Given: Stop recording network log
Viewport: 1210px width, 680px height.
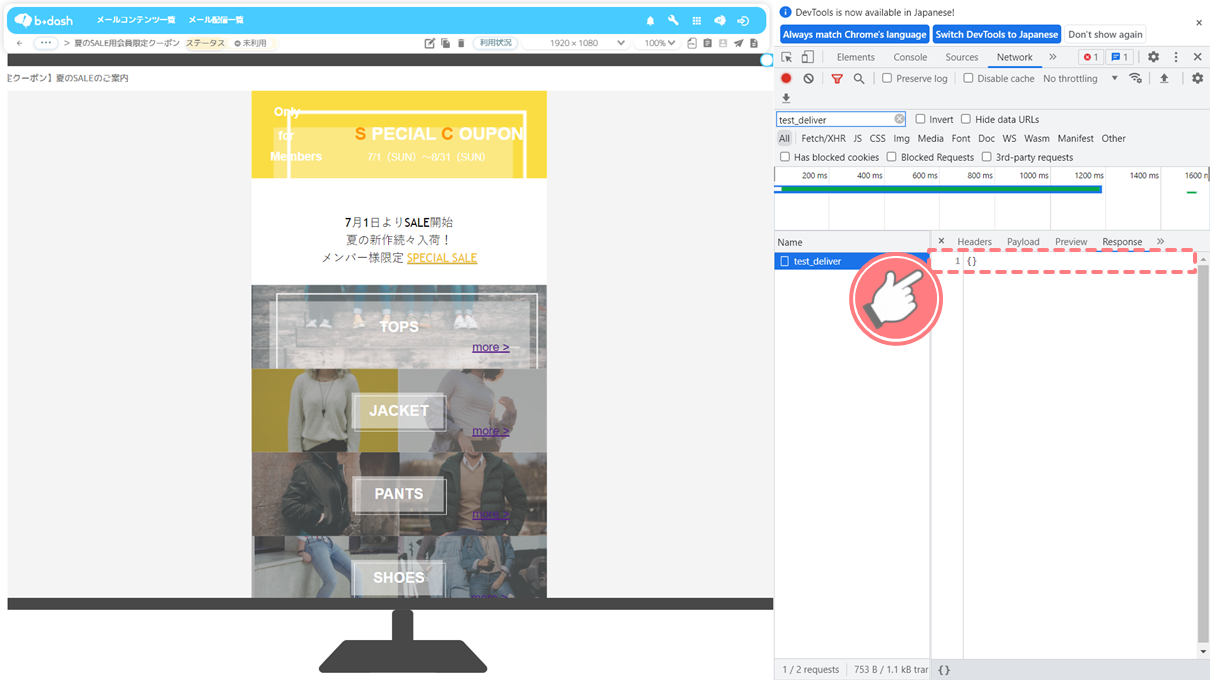Looking at the screenshot, I should tap(786, 78).
